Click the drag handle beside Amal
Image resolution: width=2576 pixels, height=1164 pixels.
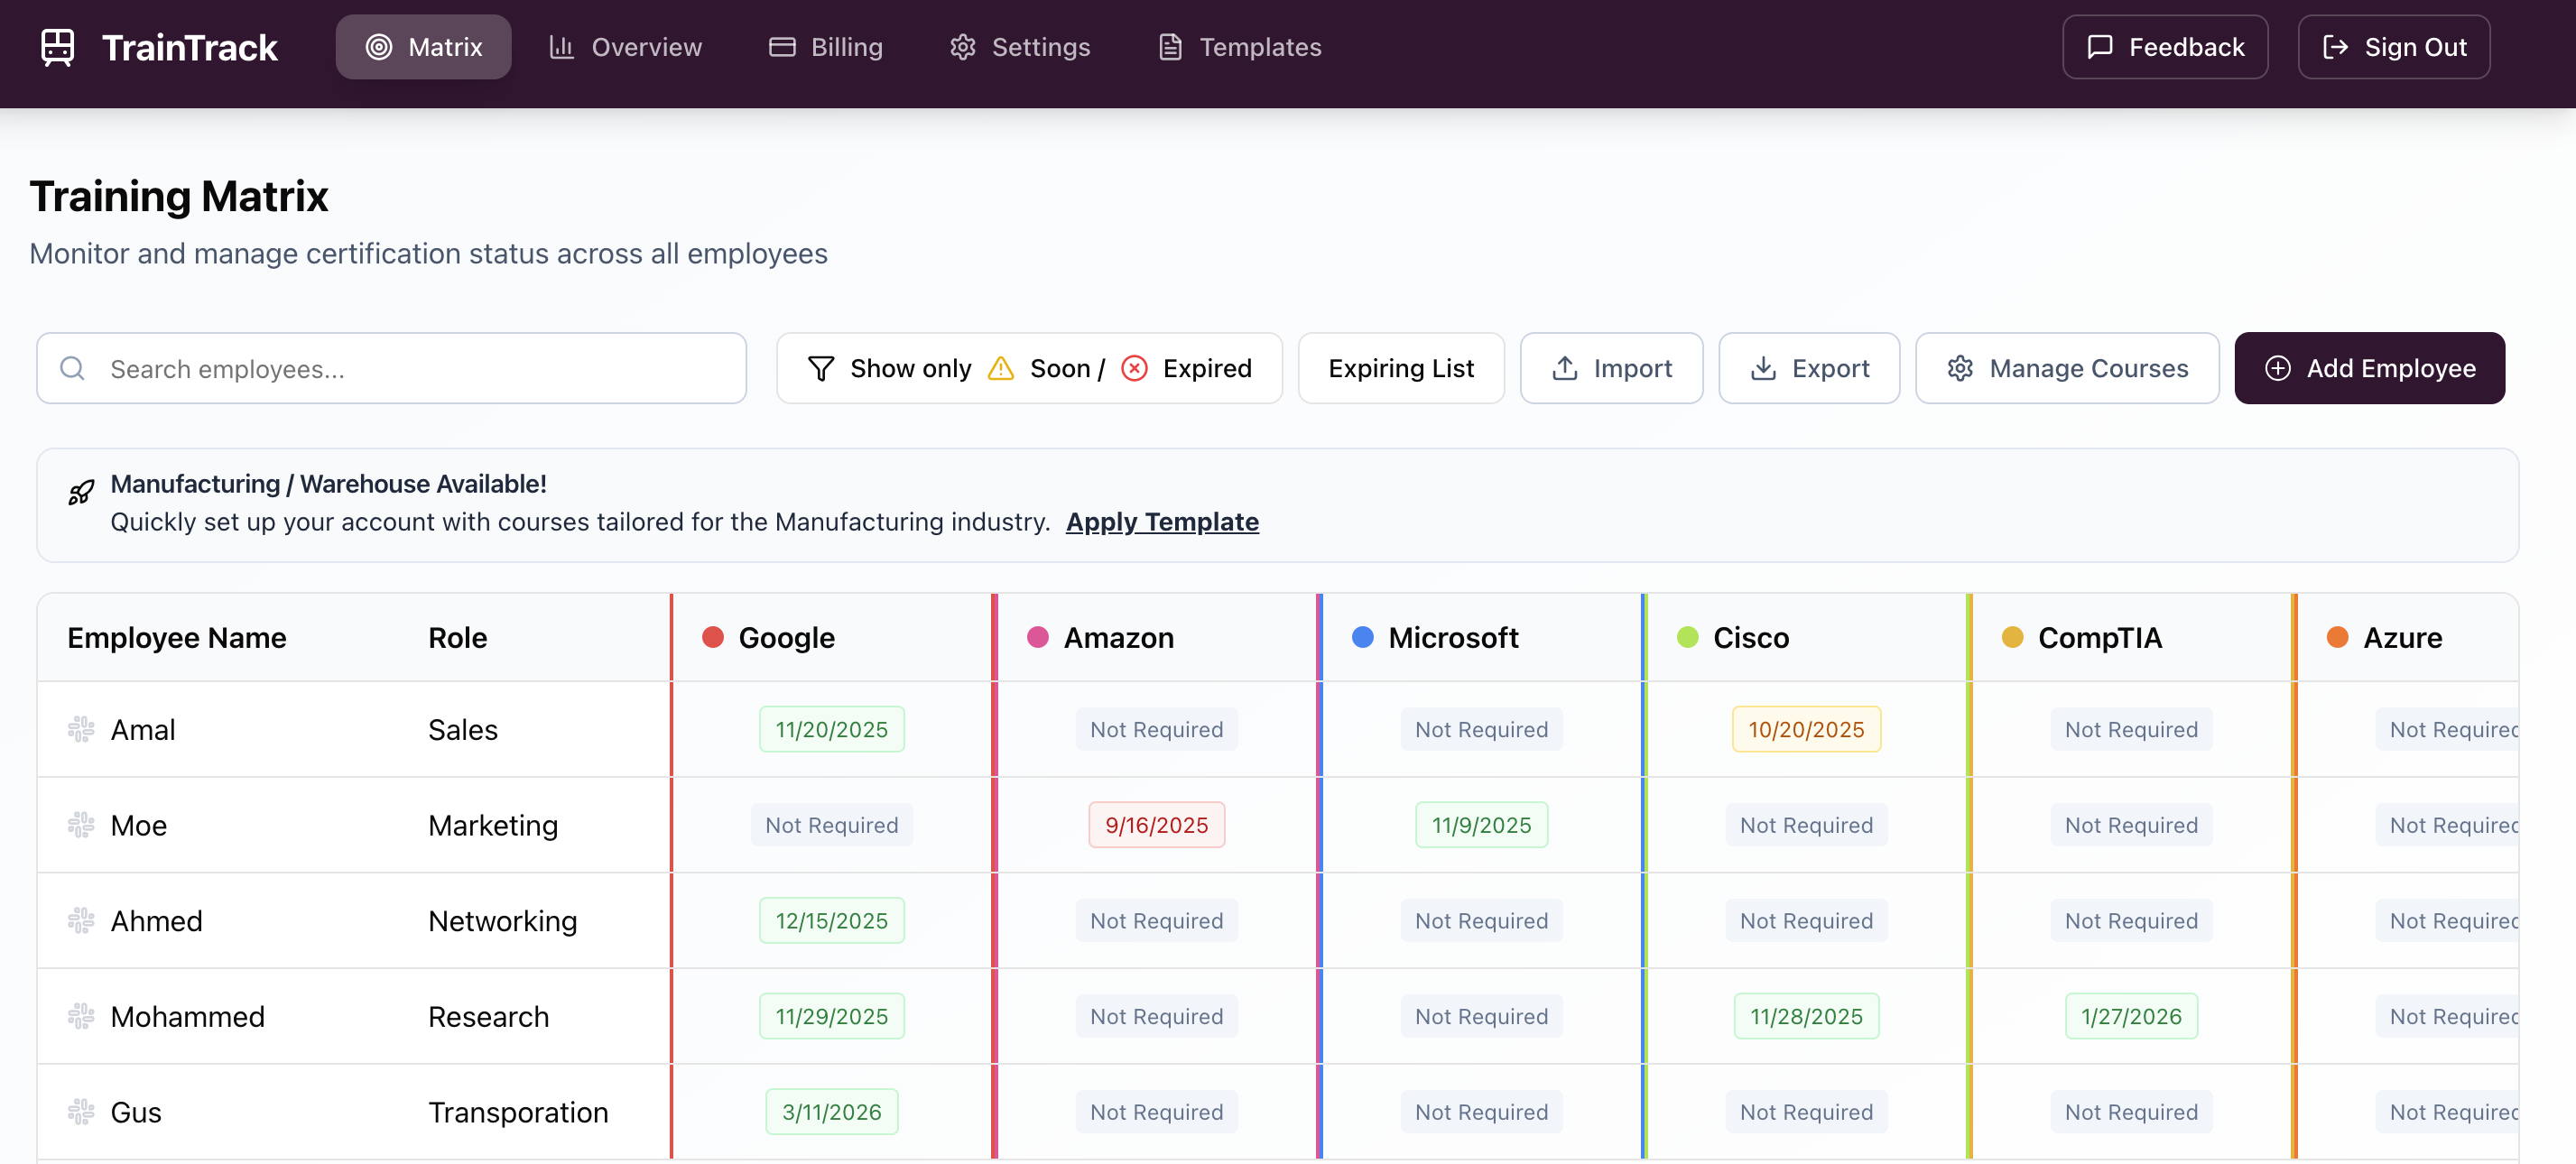point(81,729)
